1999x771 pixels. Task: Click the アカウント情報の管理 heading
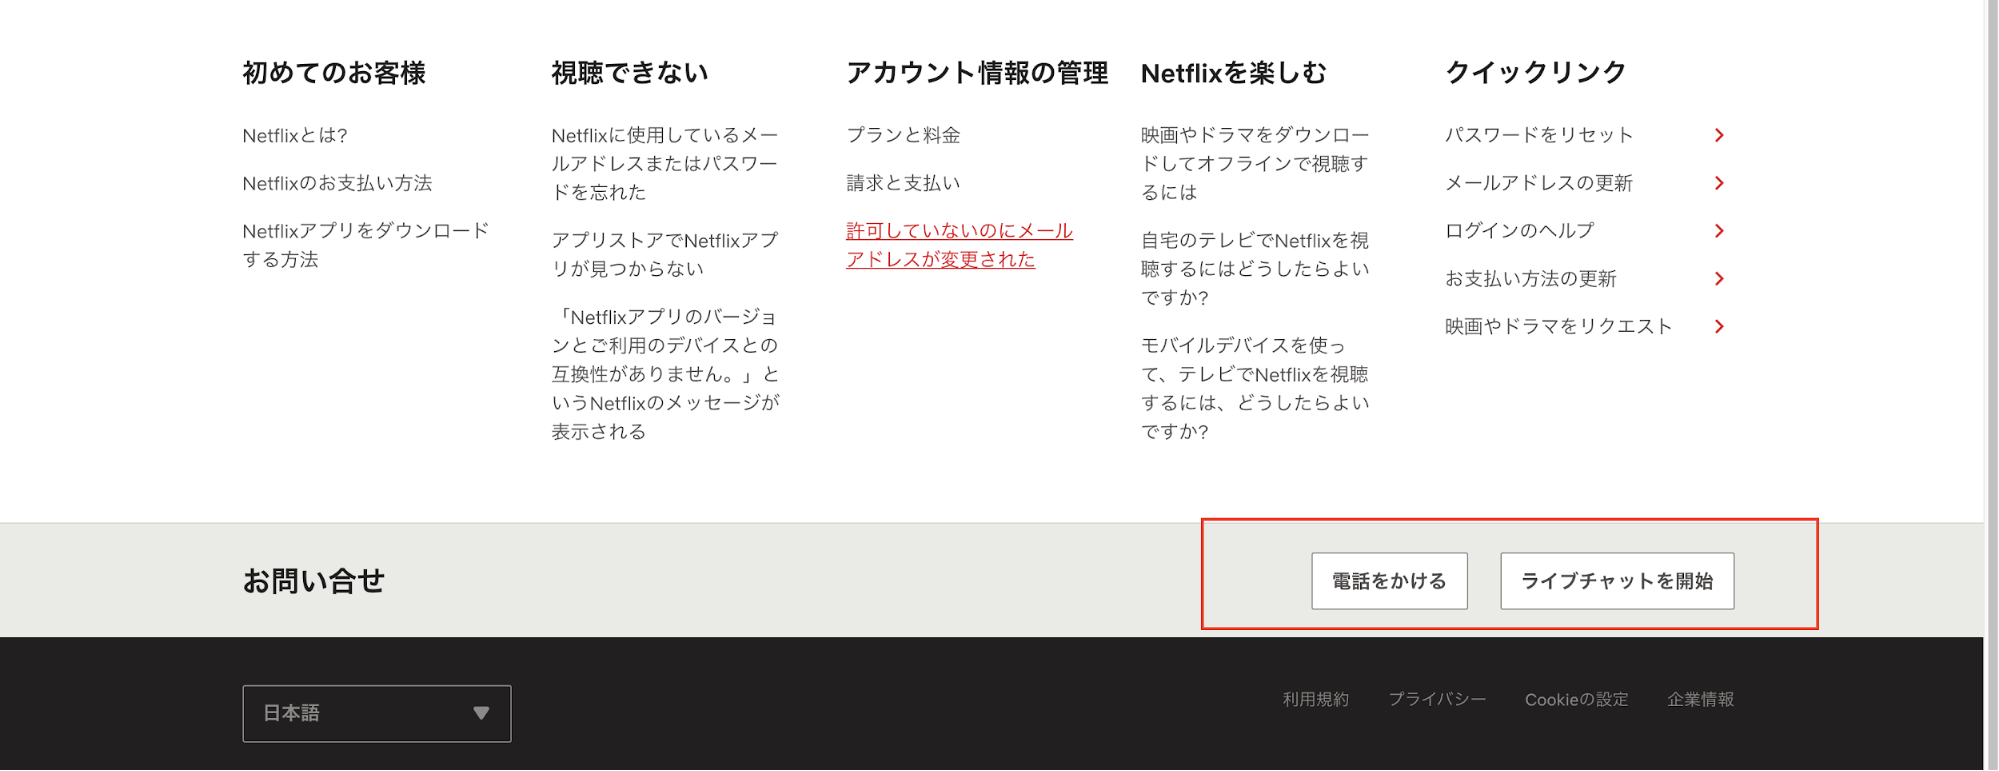coord(977,73)
